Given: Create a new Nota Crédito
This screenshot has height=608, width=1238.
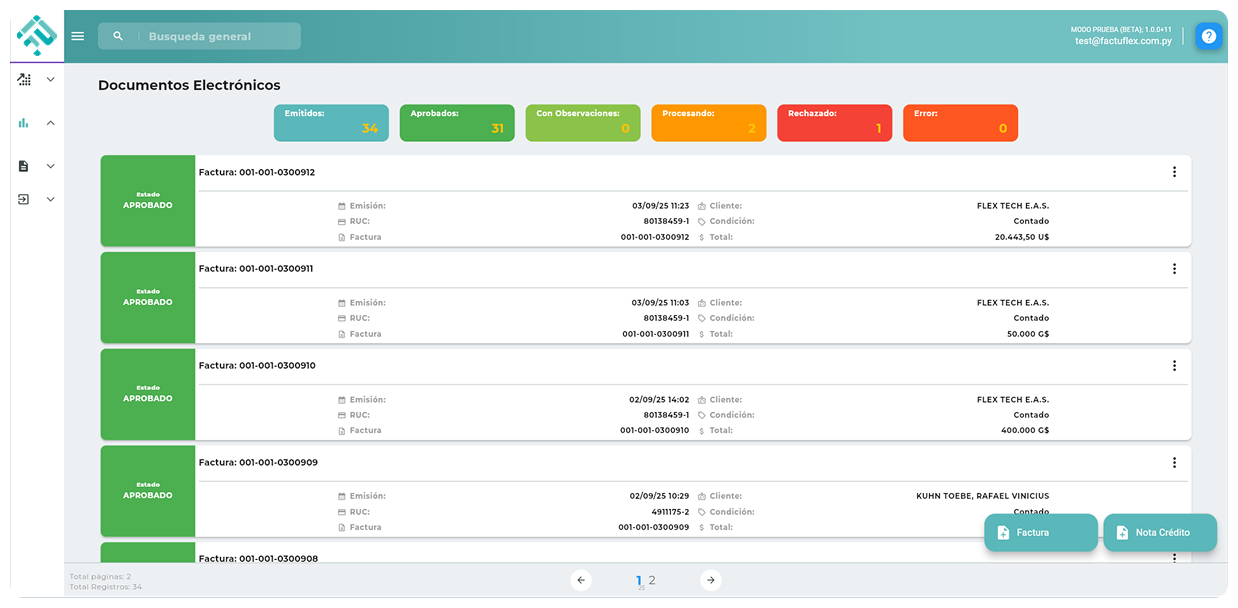Looking at the screenshot, I should 1160,533.
